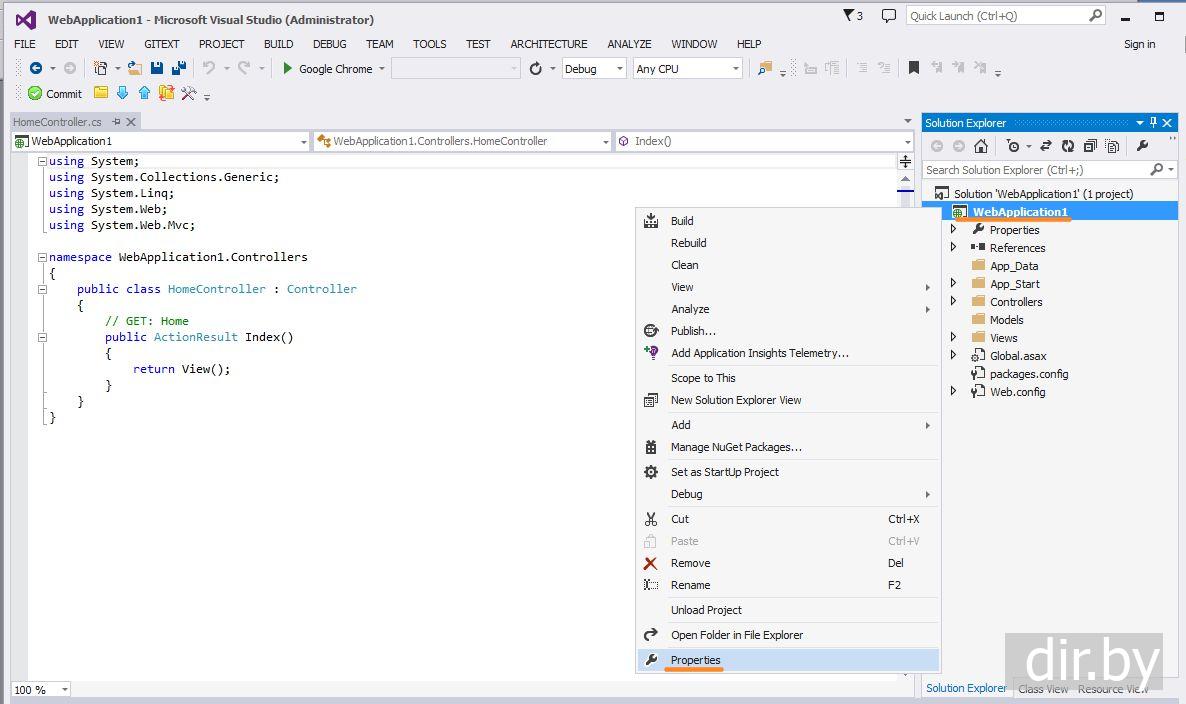
Task: Click the Git pull down-arrow icon
Action: [x=123, y=93]
